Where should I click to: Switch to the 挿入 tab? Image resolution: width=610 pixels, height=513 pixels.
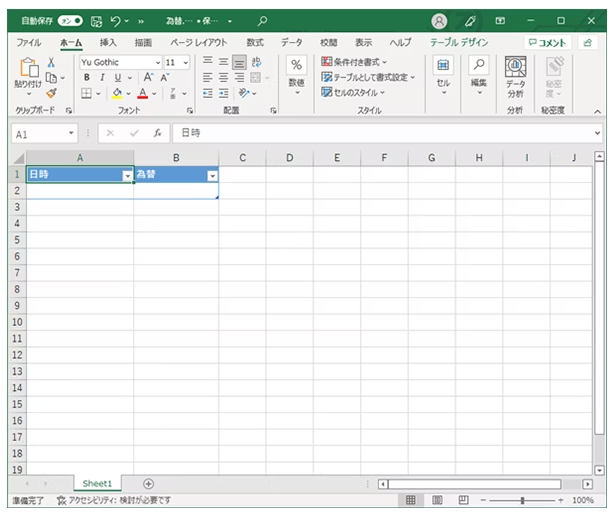[x=108, y=42]
